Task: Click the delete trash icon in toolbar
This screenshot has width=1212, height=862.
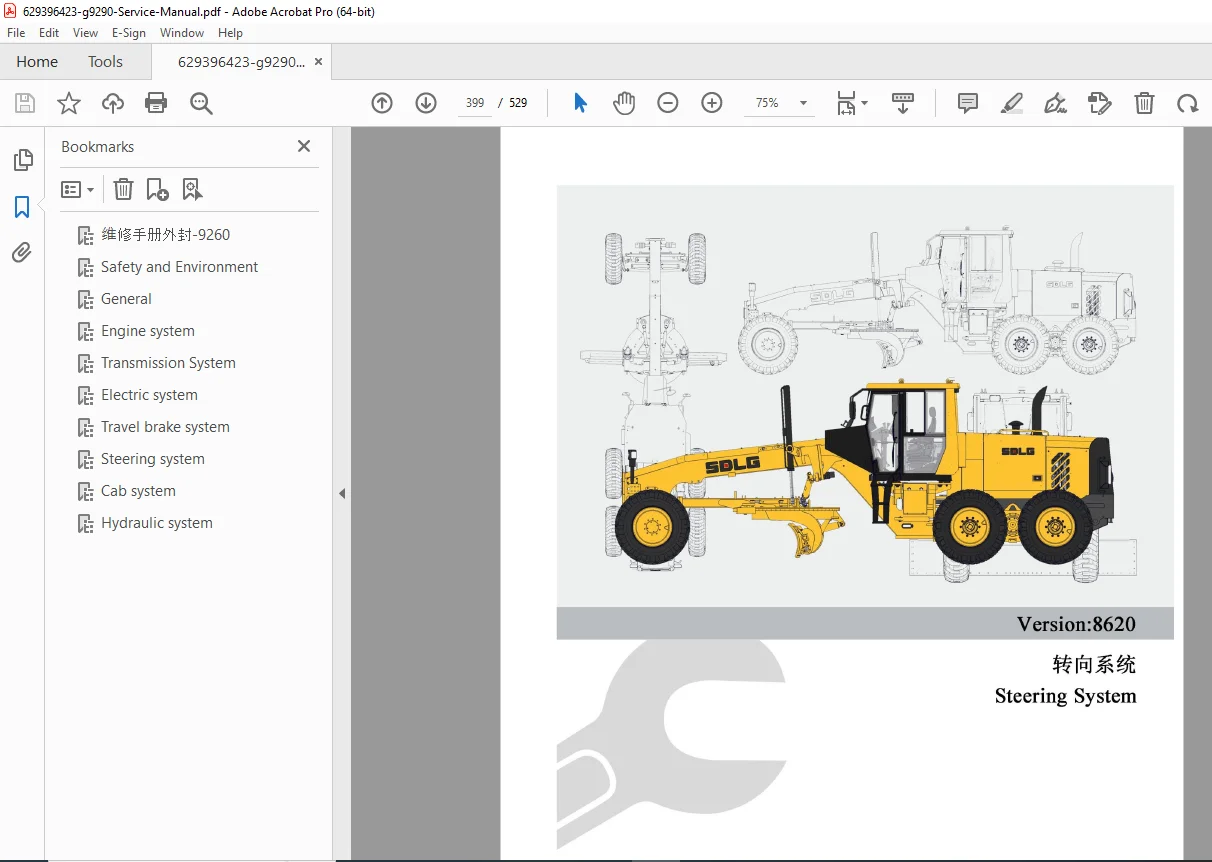Action: [1144, 103]
